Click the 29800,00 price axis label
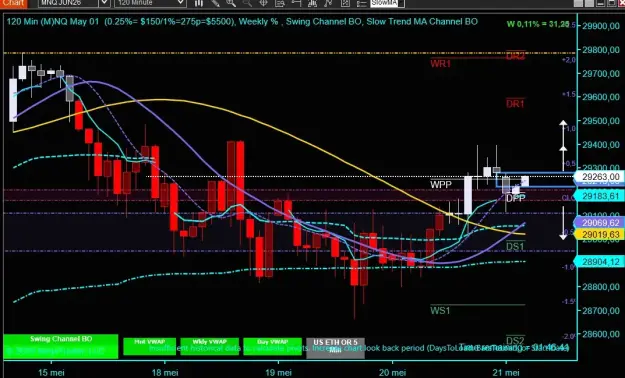Viewport: 625px width, 378px height. pos(601,50)
